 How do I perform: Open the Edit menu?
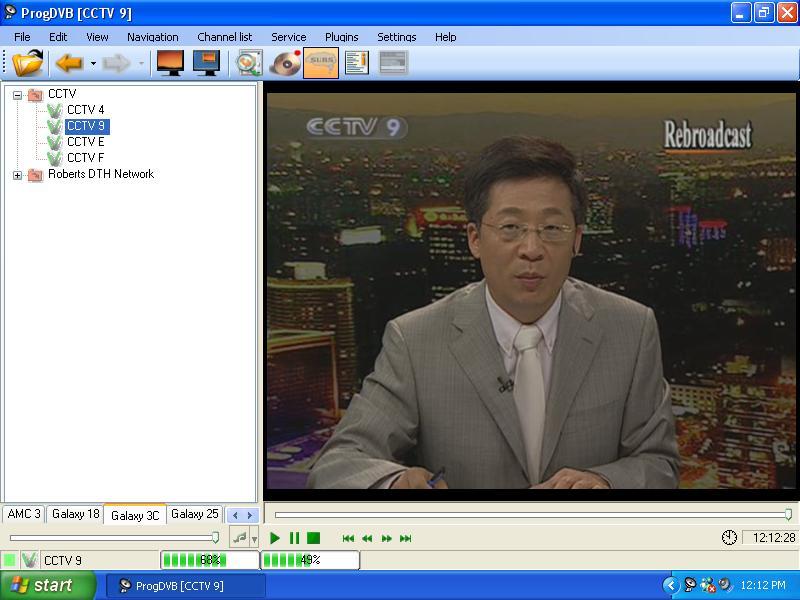[58, 37]
